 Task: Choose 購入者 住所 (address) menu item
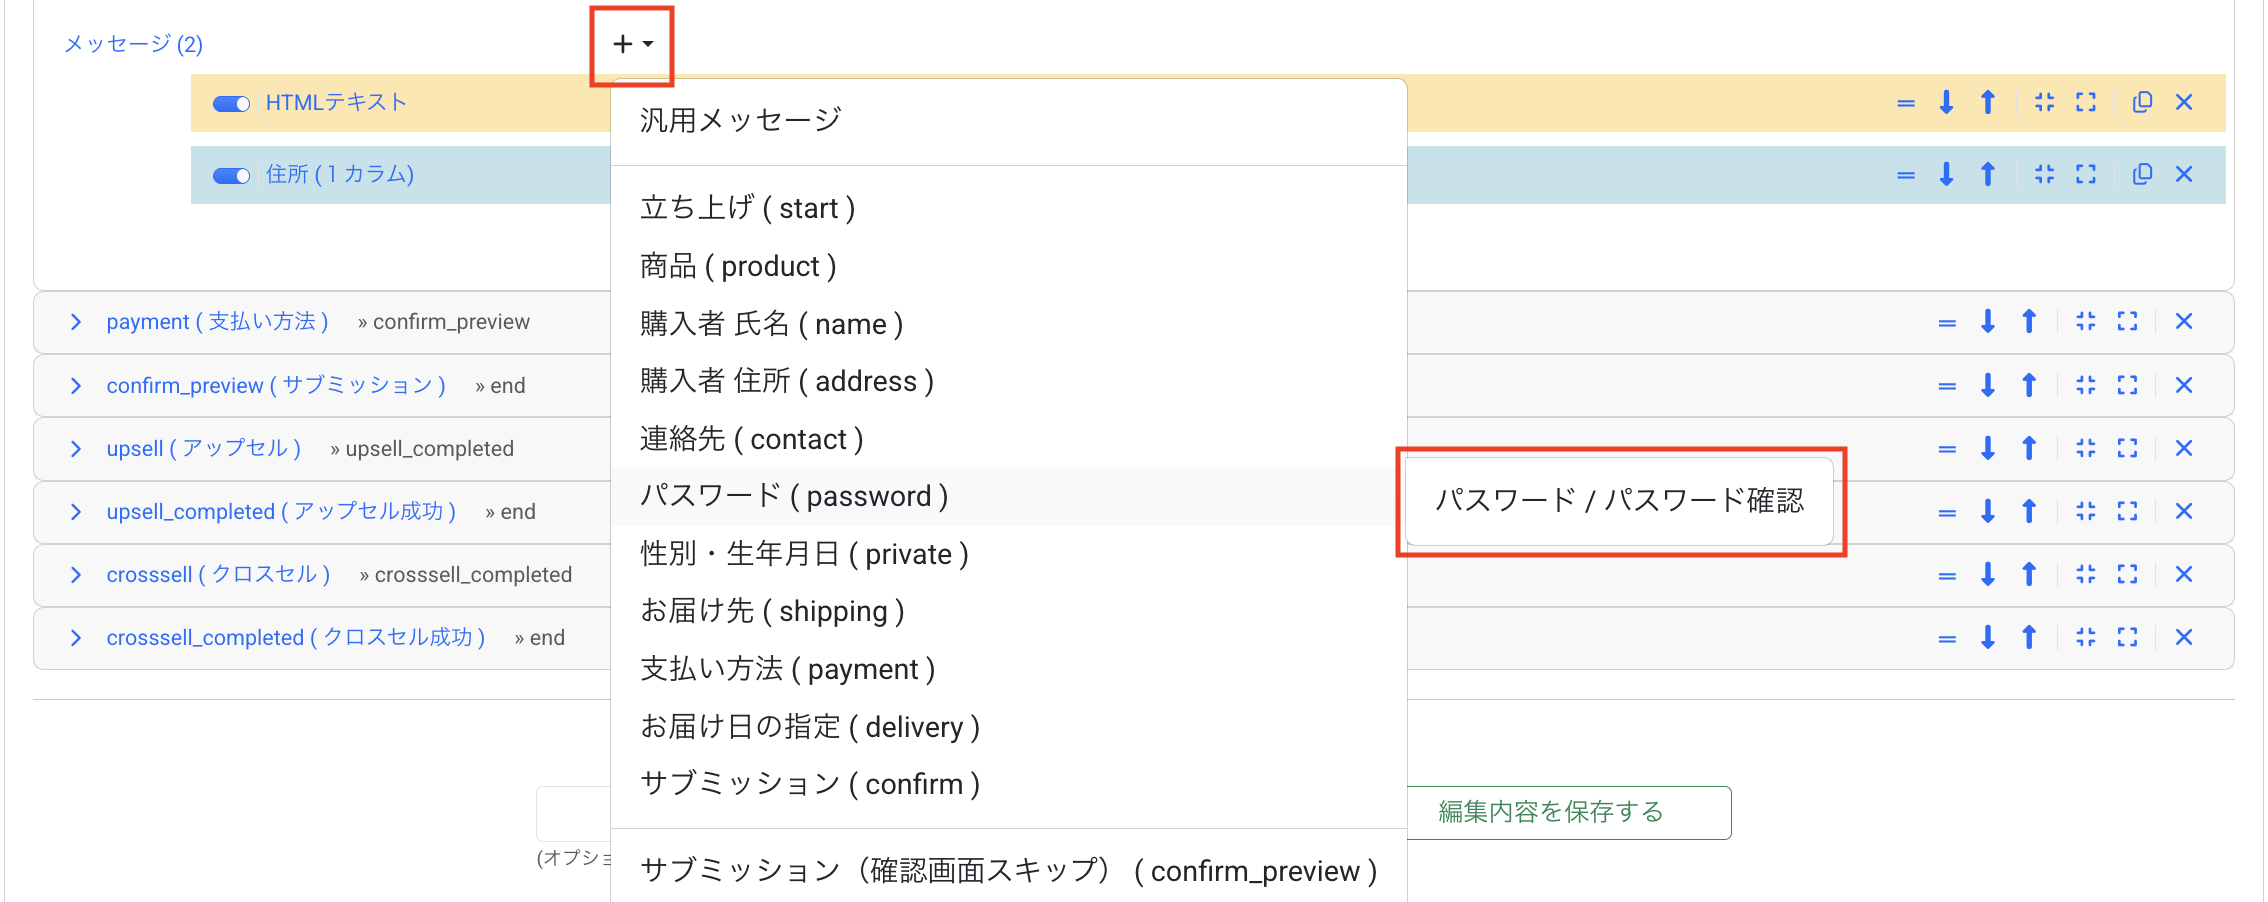(1008, 381)
